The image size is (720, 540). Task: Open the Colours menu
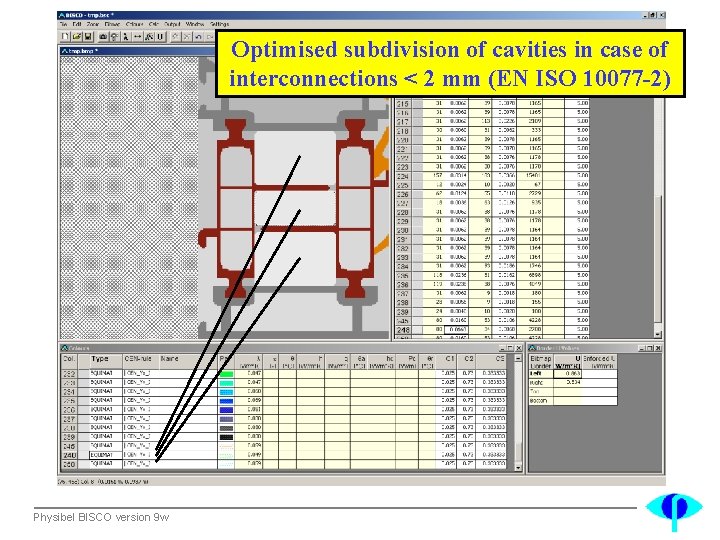click(x=135, y=24)
